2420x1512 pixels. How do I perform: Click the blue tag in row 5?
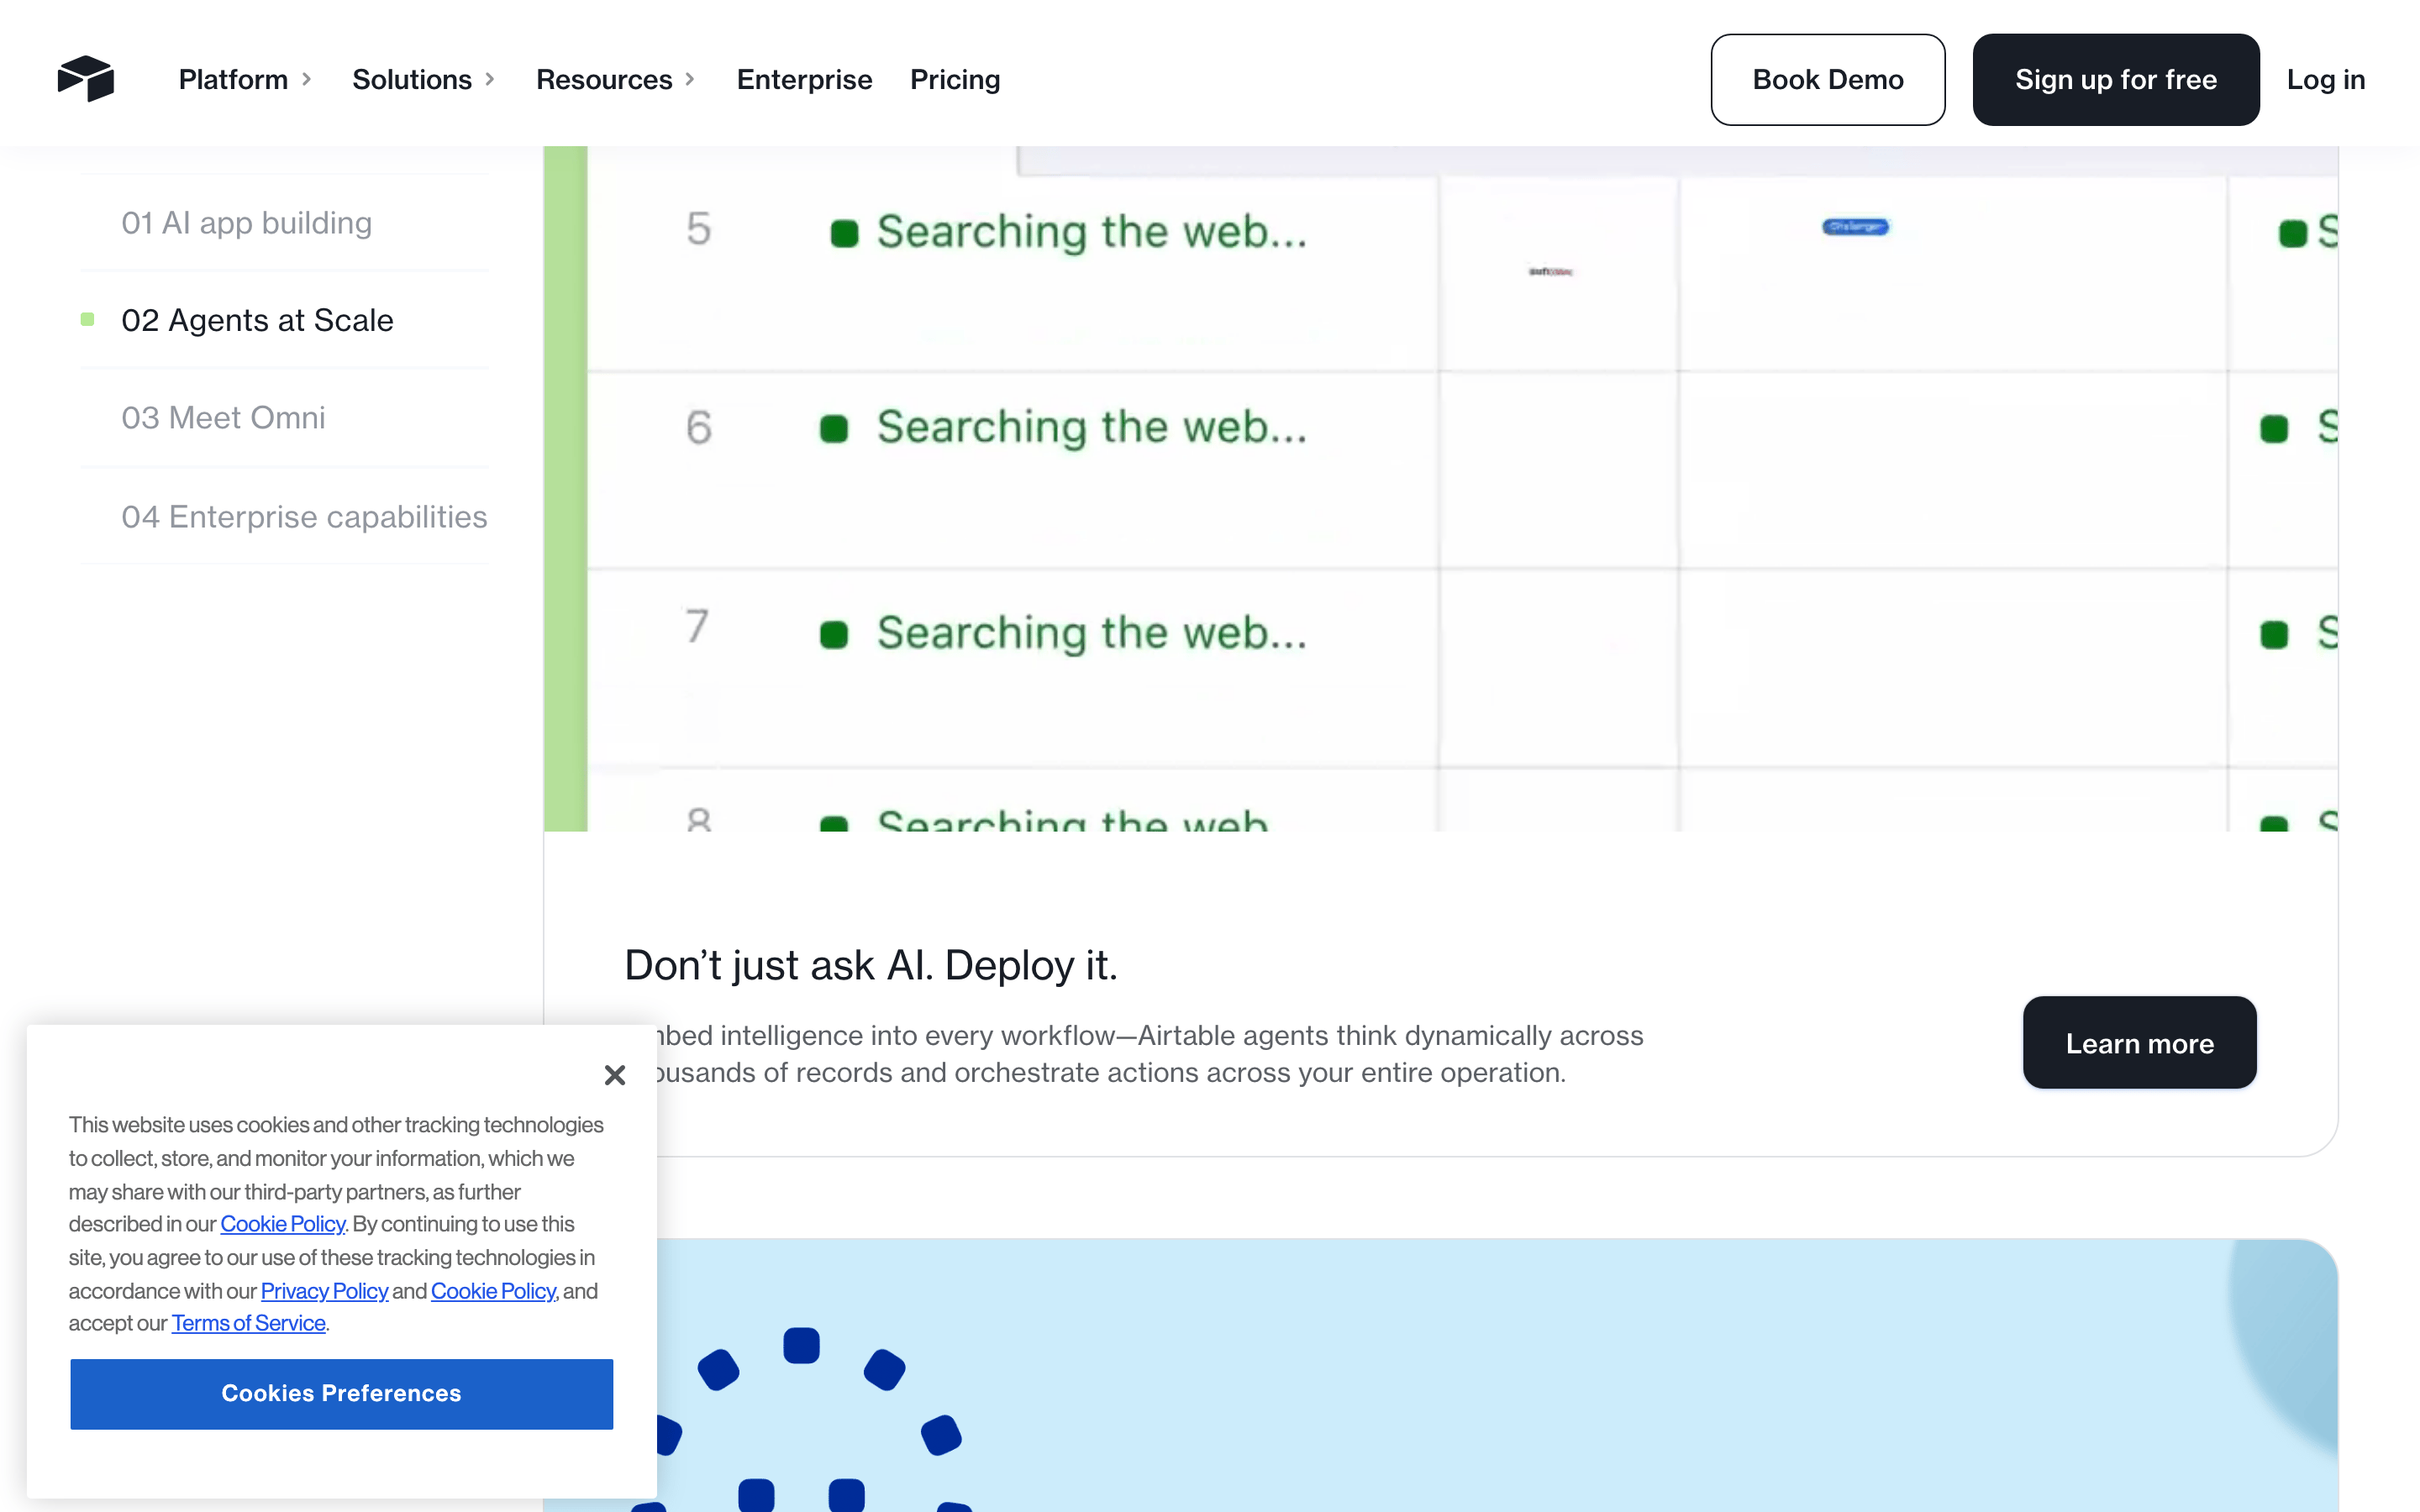(x=1855, y=227)
